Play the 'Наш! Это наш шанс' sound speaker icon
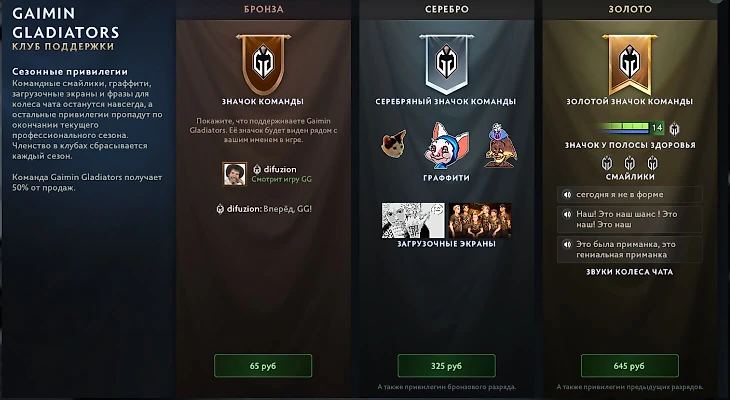The image size is (730, 400). tap(567, 214)
